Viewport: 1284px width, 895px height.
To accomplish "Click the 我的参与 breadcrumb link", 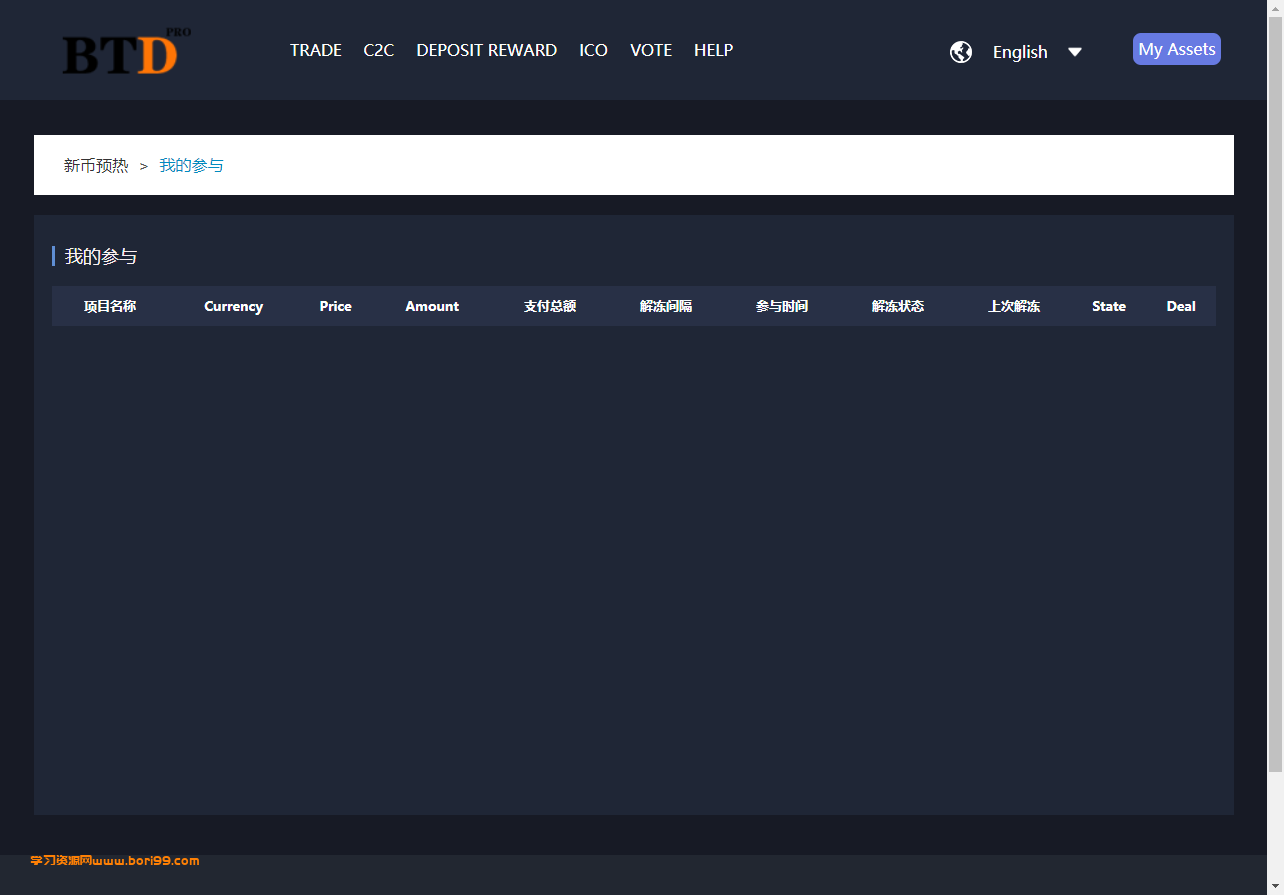I will point(192,165).
